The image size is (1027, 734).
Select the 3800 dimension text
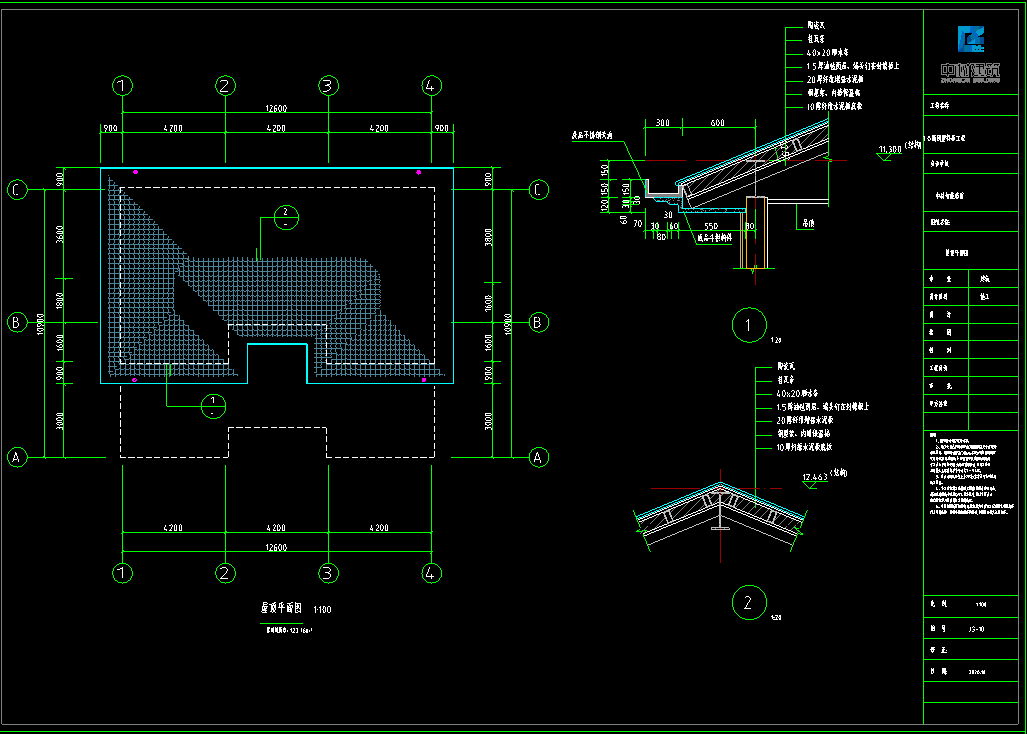tap(488, 237)
